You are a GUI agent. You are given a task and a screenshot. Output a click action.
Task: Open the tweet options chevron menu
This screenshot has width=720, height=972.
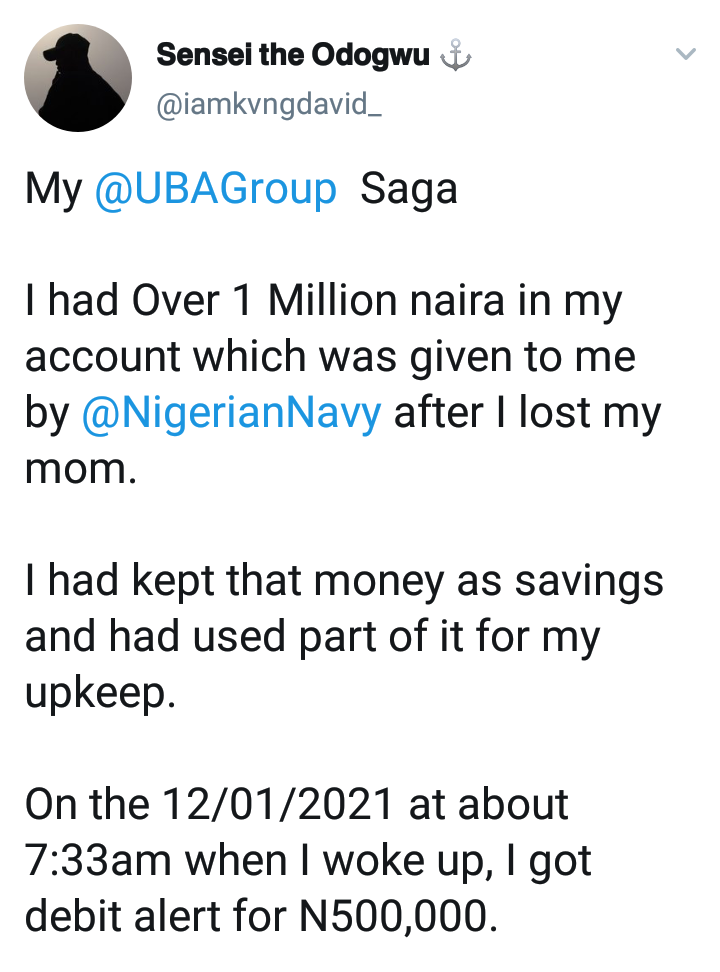[685, 55]
